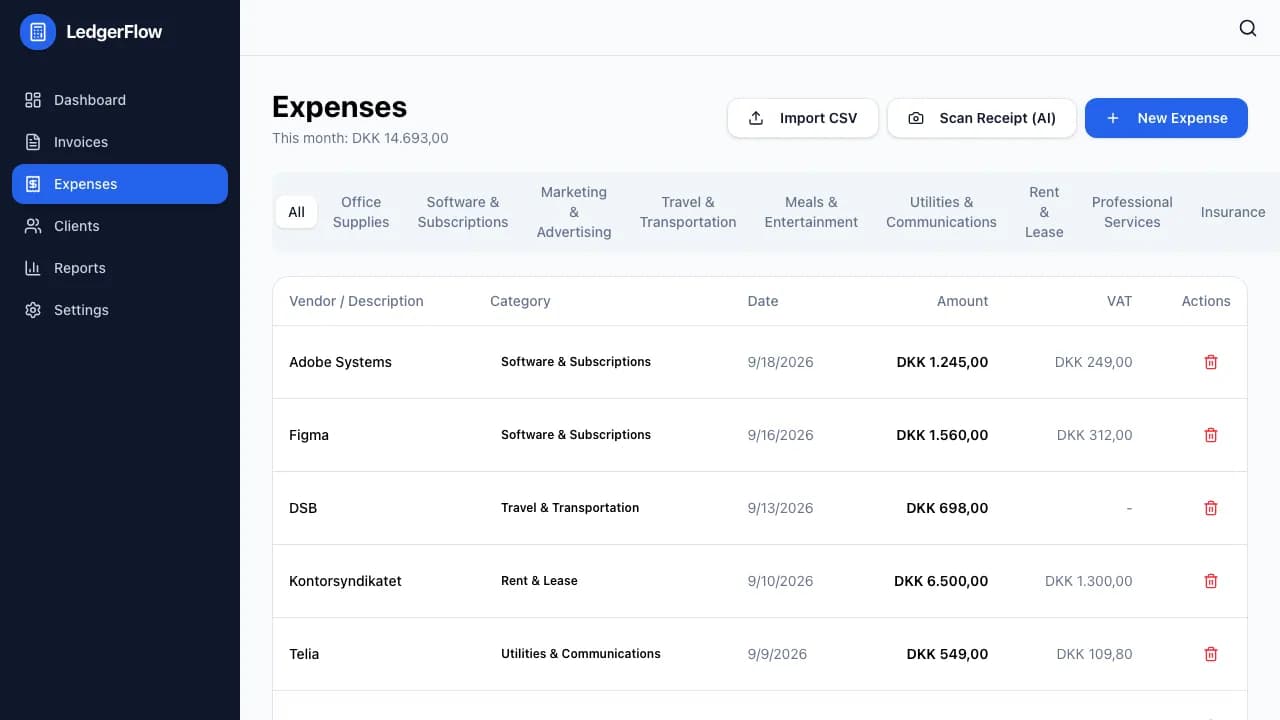The height and width of the screenshot is (720, 1280).
Task: Click the Date column header
Action: point(763,301)
